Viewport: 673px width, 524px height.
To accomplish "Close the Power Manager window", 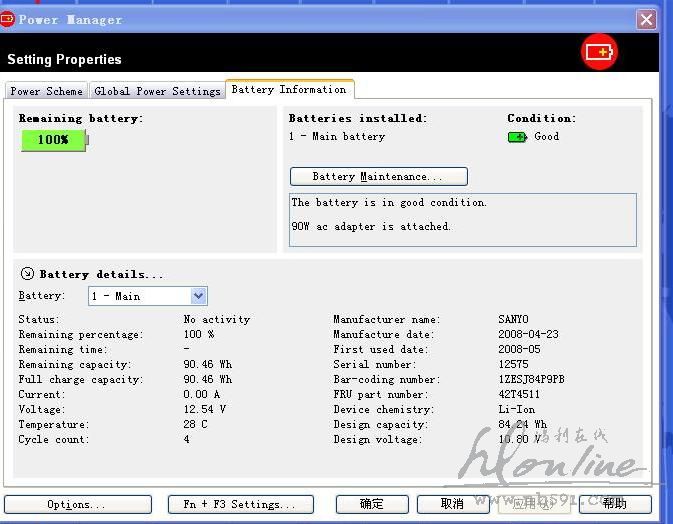I will (647, 19).
